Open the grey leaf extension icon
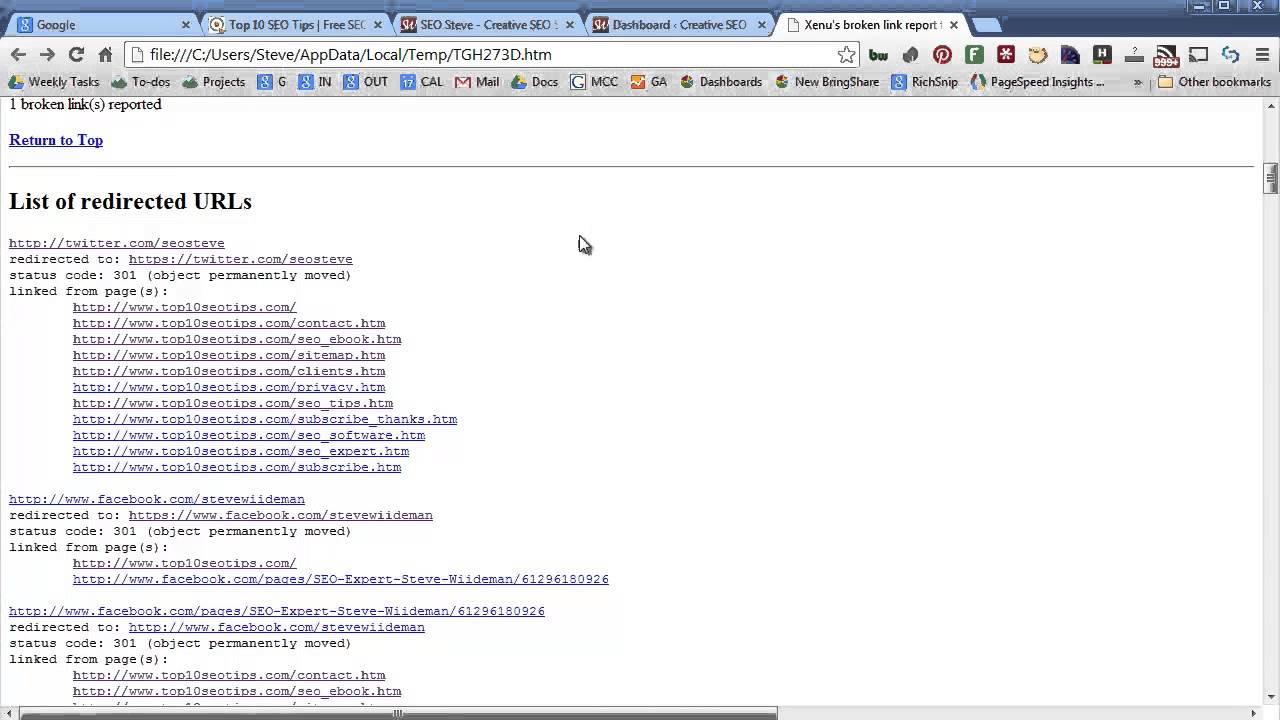The height and width of the screenshot is (720, 1280). tap(910, 55)
